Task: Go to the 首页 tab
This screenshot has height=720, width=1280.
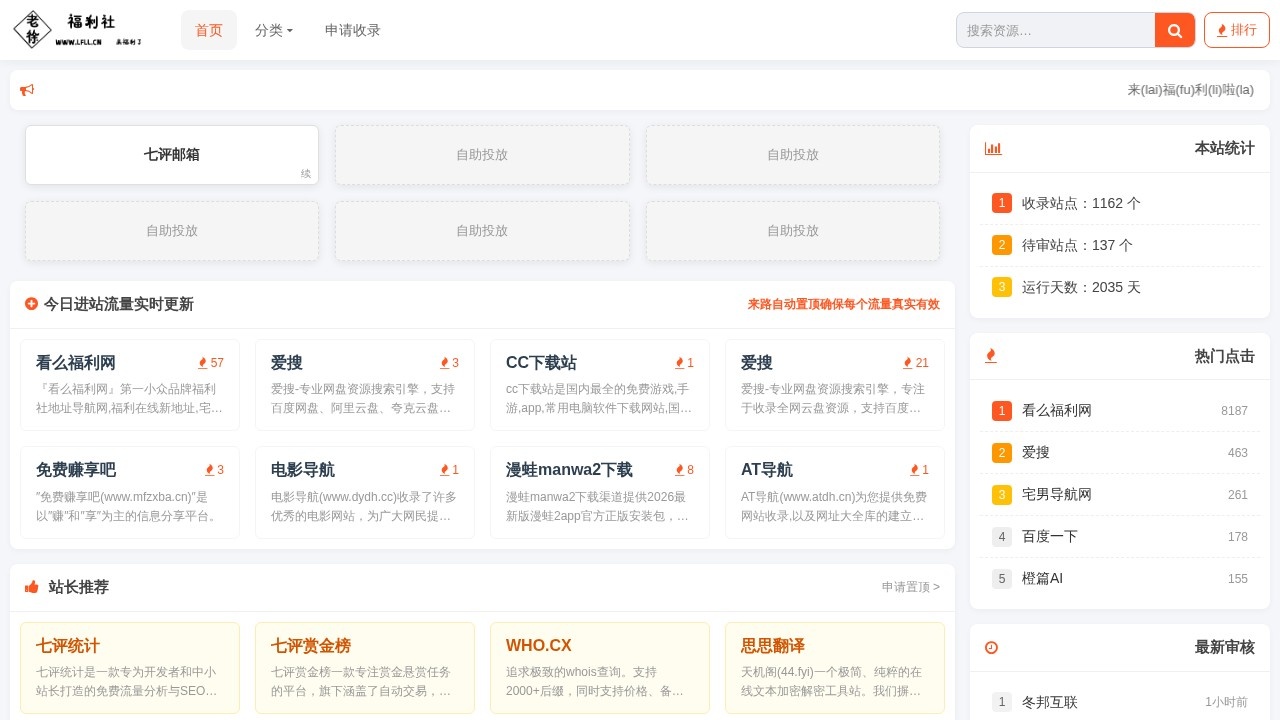Action: (x=209, y=30)
